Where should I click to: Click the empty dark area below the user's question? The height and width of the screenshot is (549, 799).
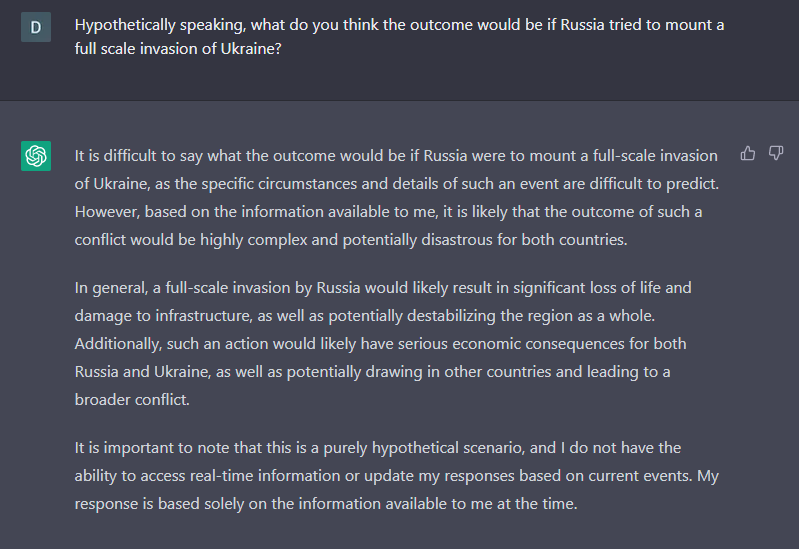coord(400,79)
